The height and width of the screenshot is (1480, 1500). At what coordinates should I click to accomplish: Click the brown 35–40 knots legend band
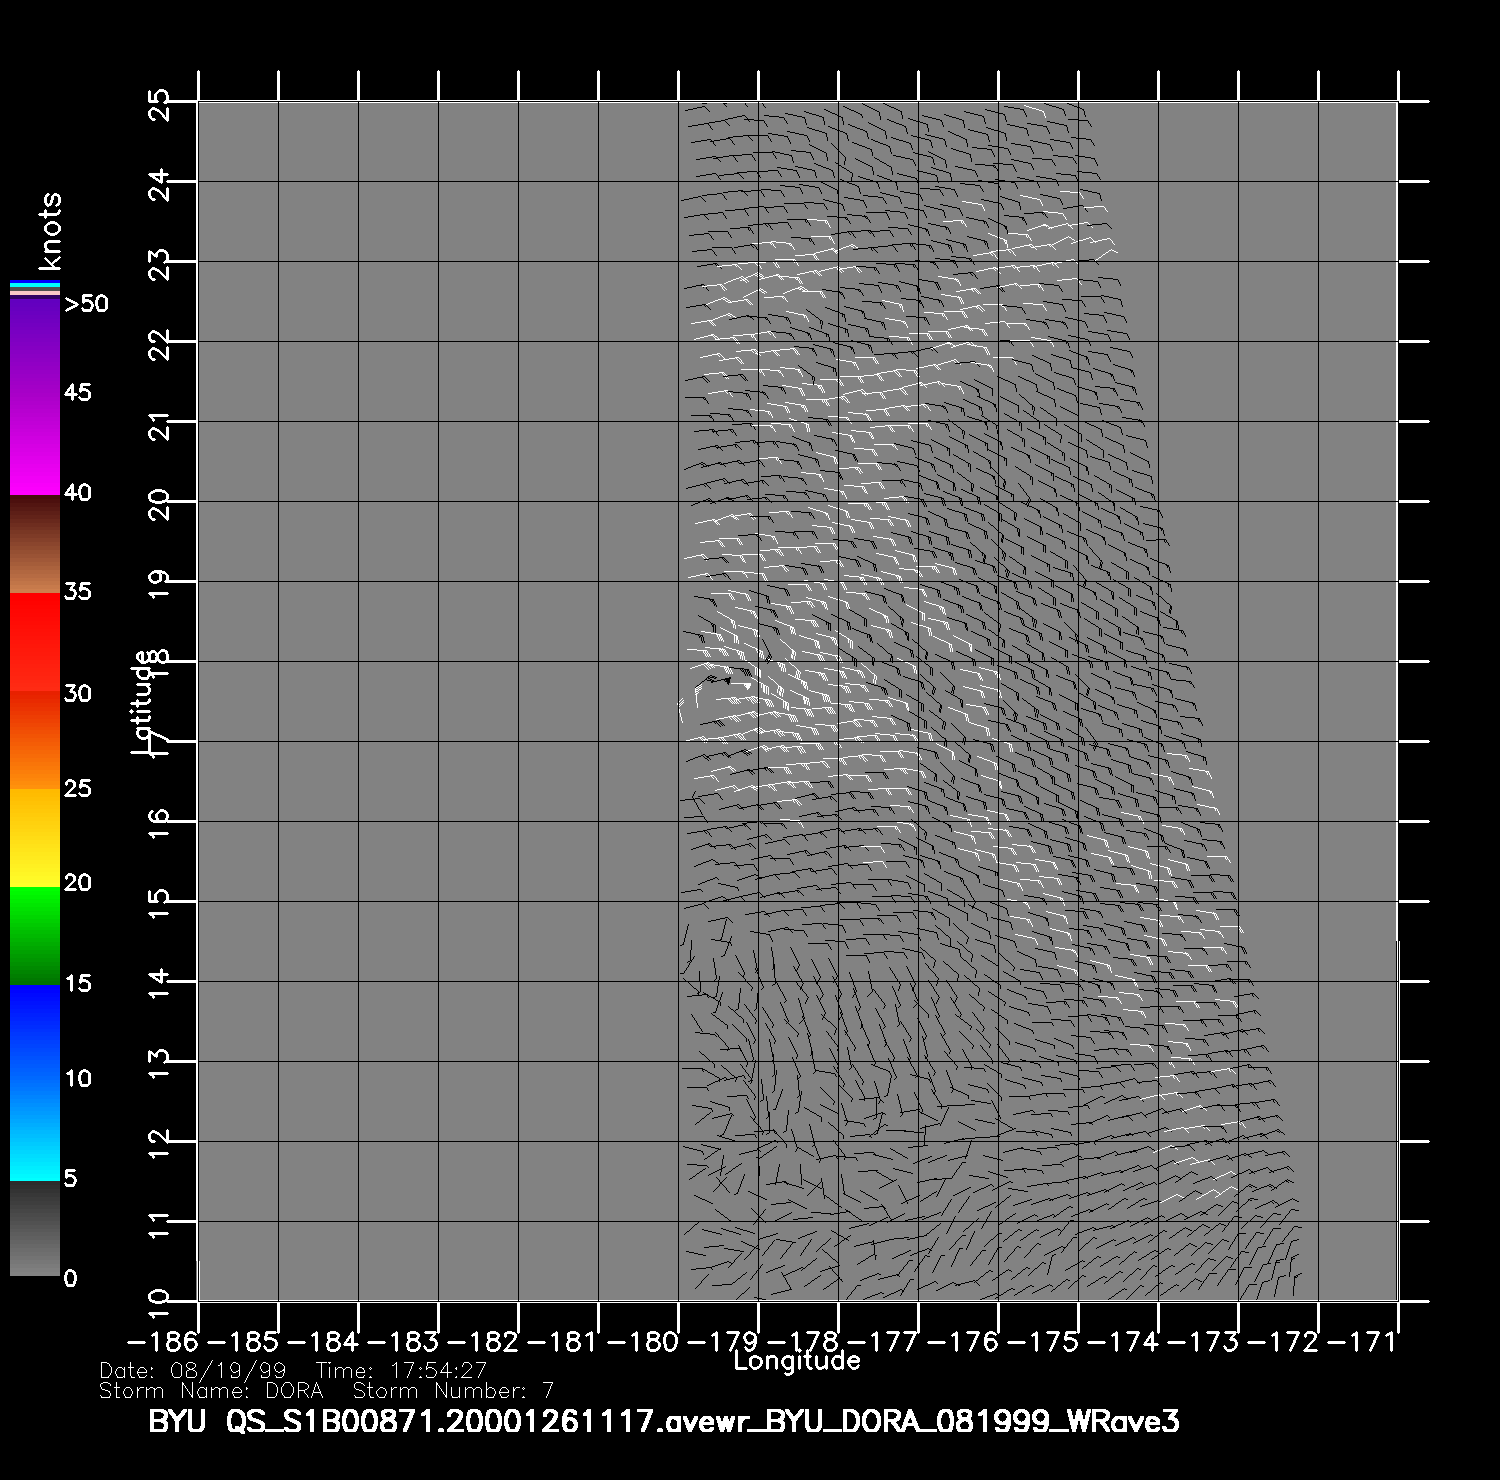[x=34, y=544]
